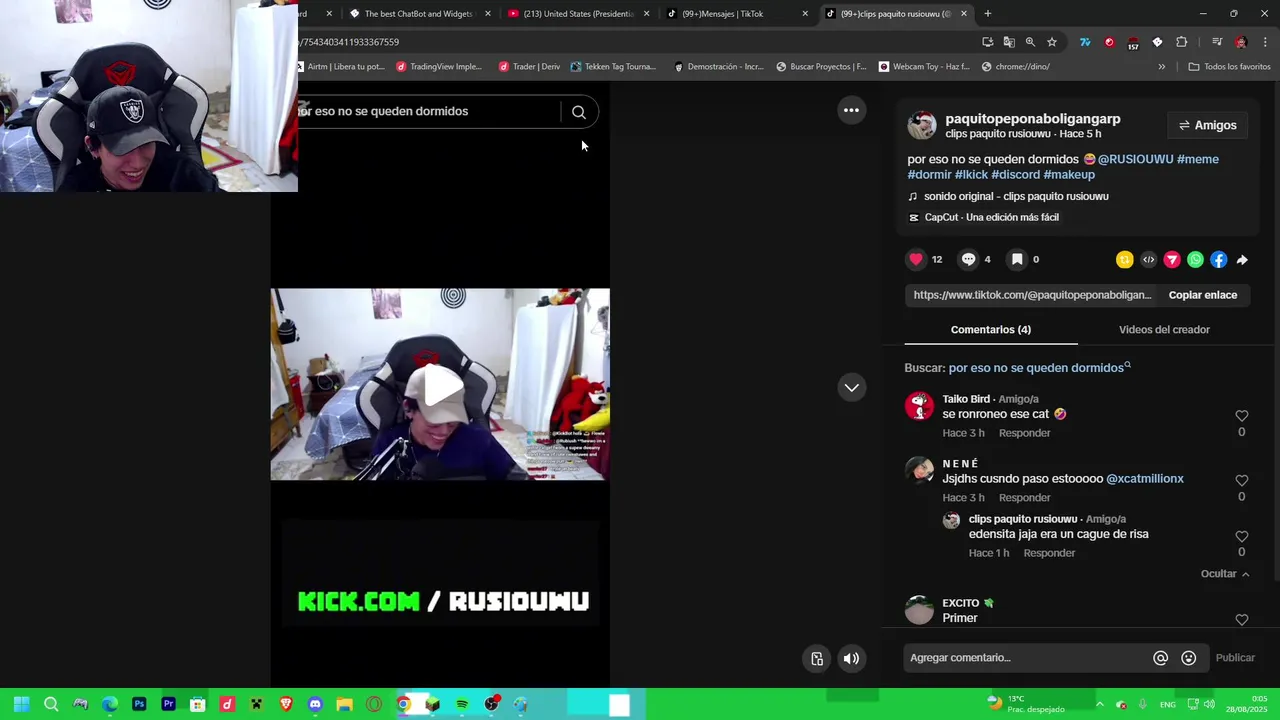Open a new browser tab
The width and height of the screenshot is (1280, 720).
tap(987, 14)
